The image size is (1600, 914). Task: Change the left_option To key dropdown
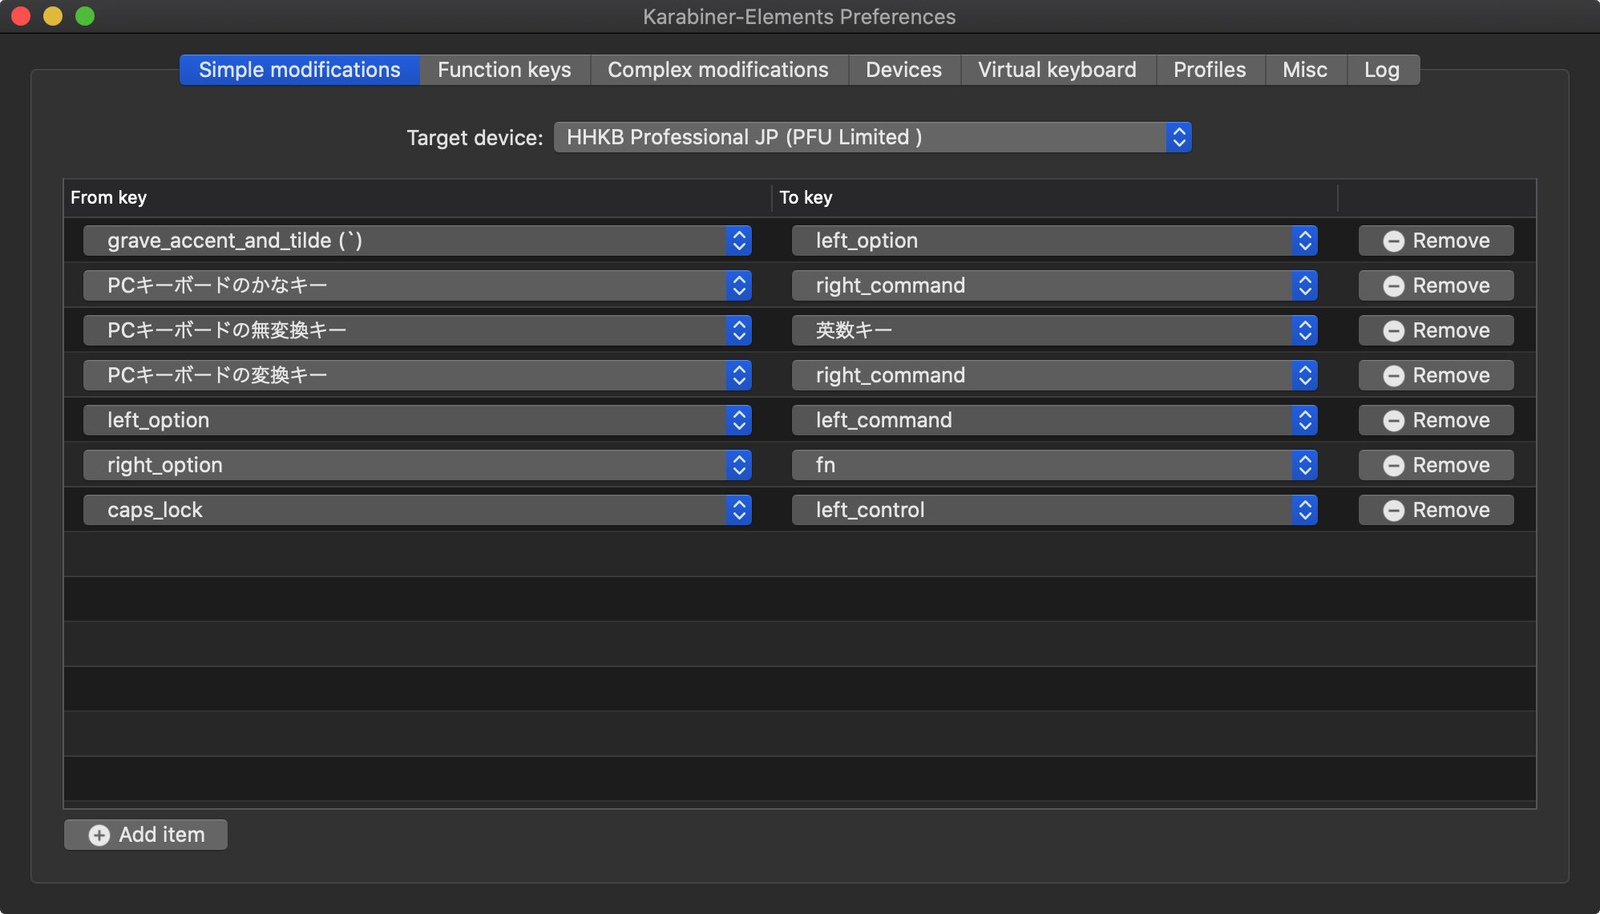point(1054,240)
